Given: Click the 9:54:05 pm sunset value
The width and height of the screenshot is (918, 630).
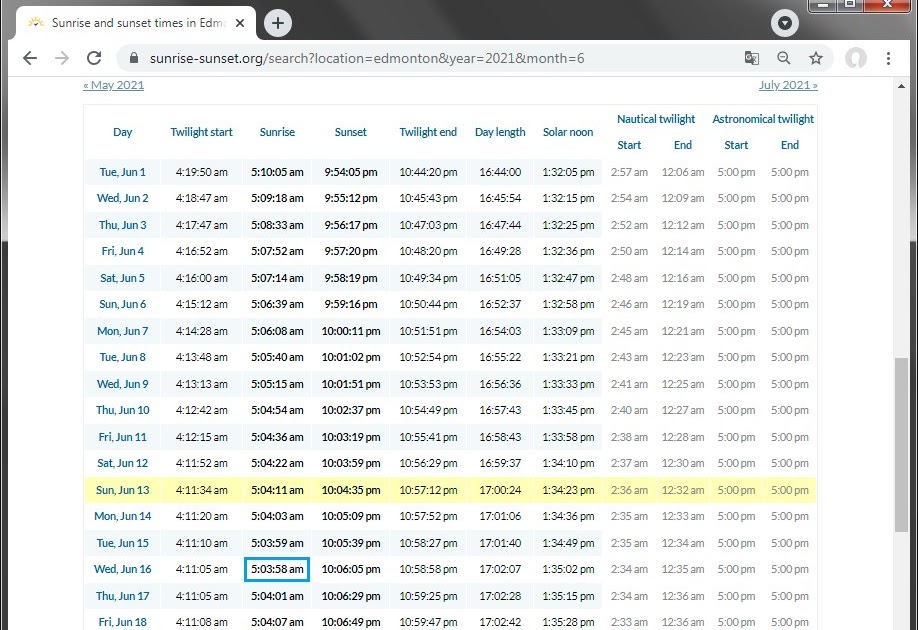Looking at the screenshot, I should point(351,172).
